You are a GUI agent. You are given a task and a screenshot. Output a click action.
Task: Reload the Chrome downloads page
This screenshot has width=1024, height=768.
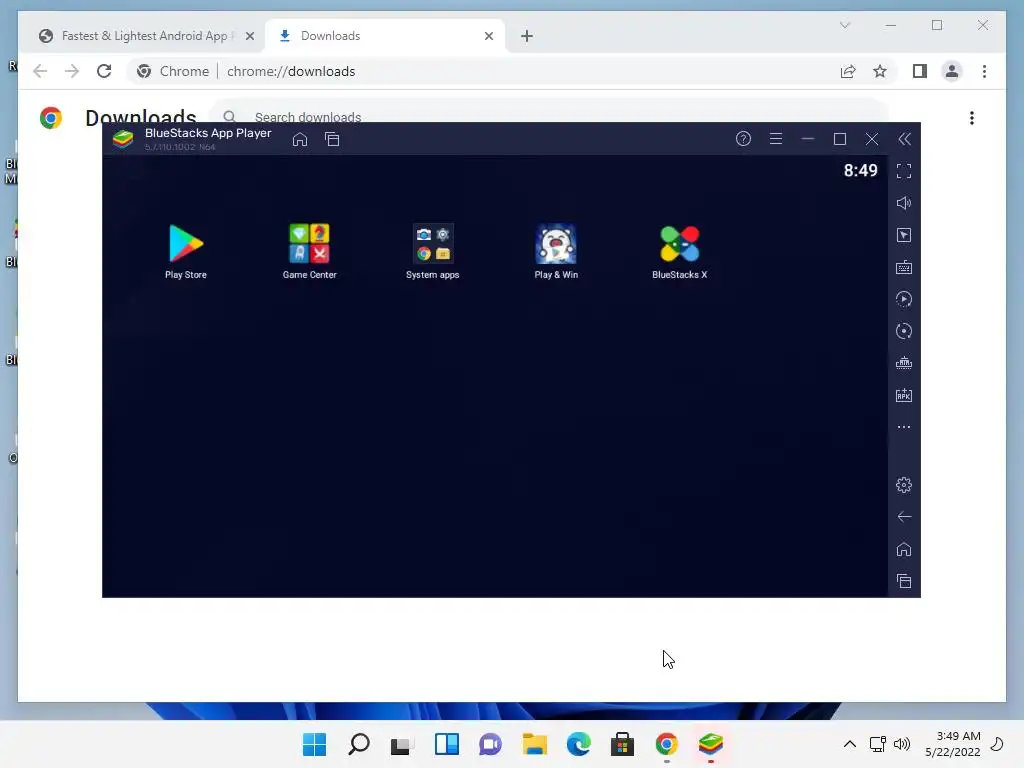(104, 71)
